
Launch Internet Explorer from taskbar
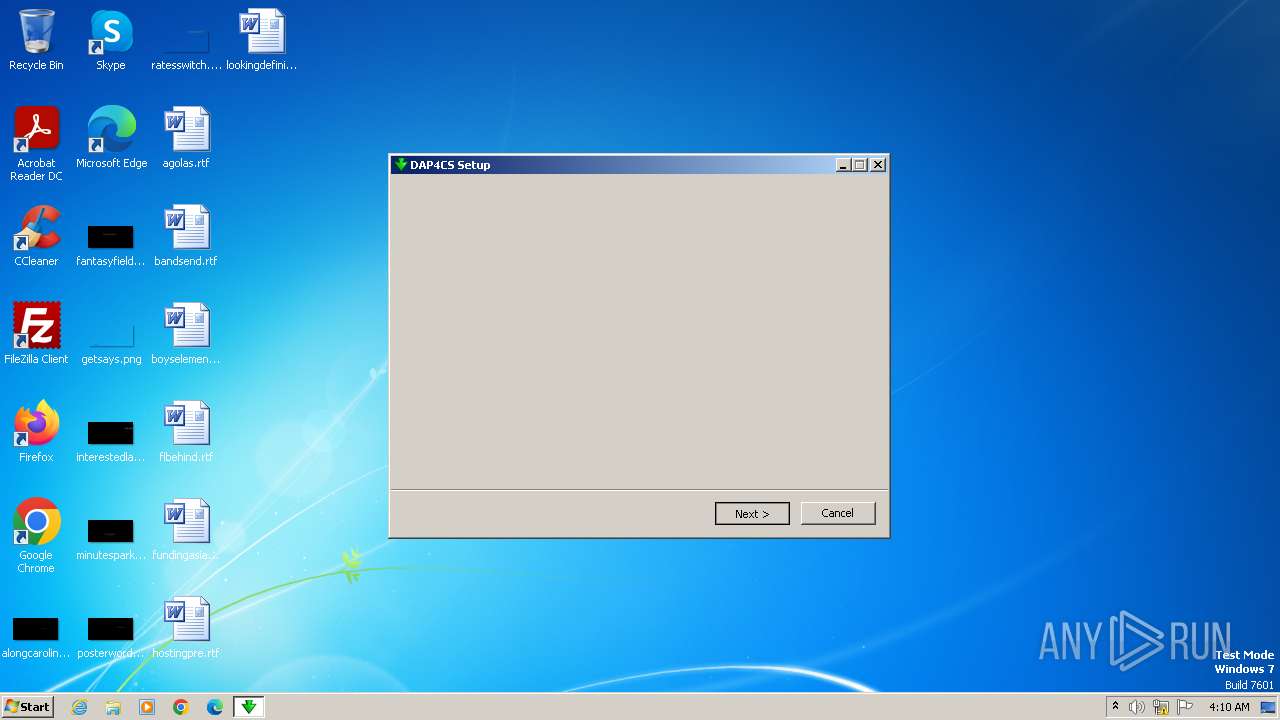click(x=79, y=707)
